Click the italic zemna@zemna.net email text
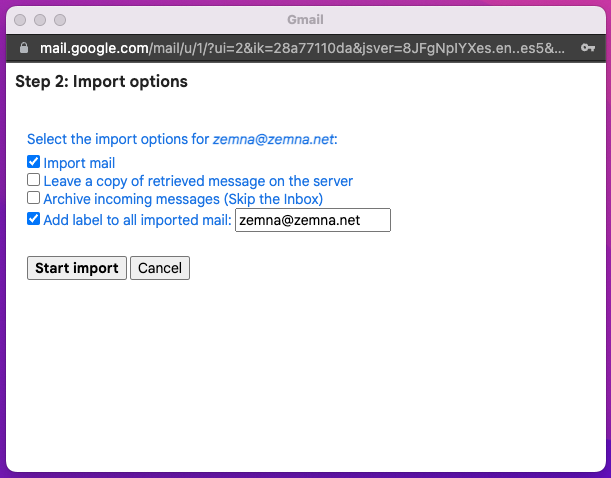The width and height of the screenshot is (611, 478). (273, 139)
